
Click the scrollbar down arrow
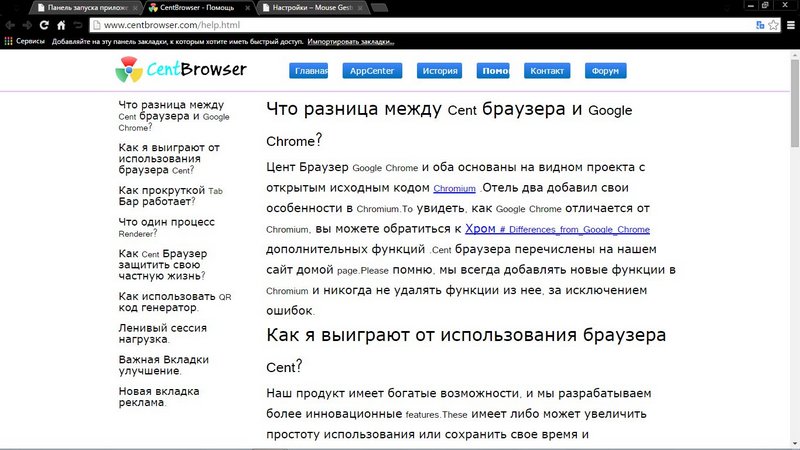[795, 444]
